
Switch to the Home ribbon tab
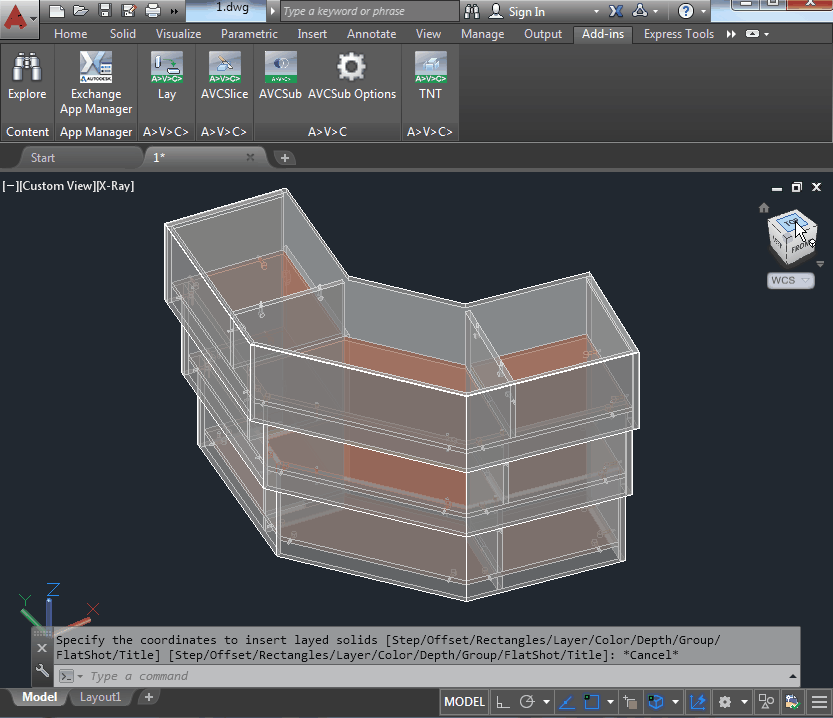(x=70, y=34)
